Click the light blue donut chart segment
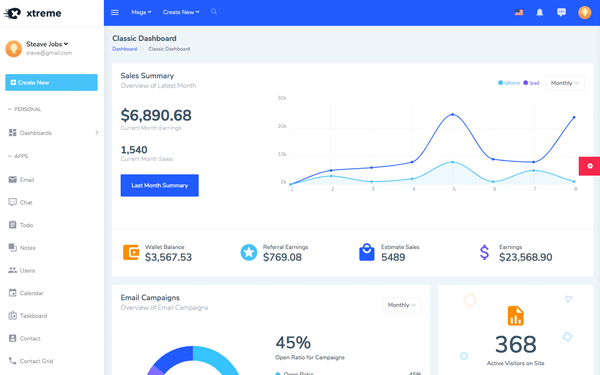600x375 pixels. click(218, 358)
